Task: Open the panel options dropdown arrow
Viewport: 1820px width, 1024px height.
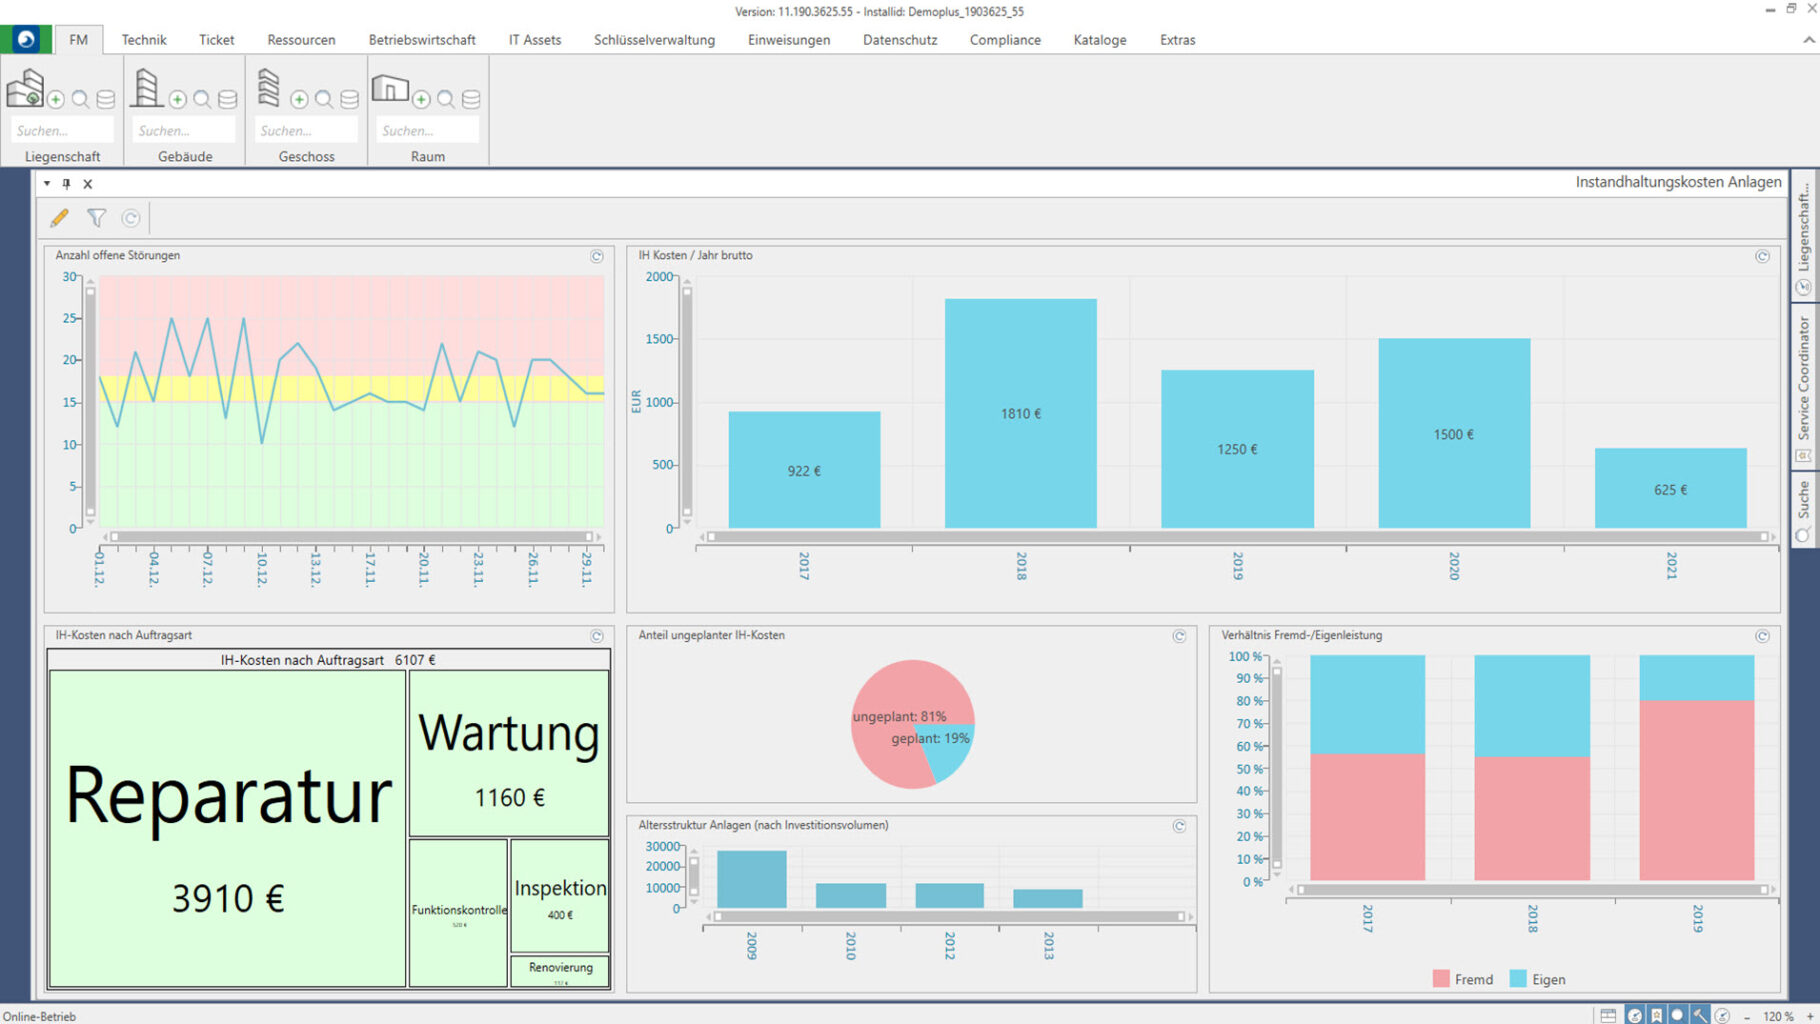Action: click(47, 184)
